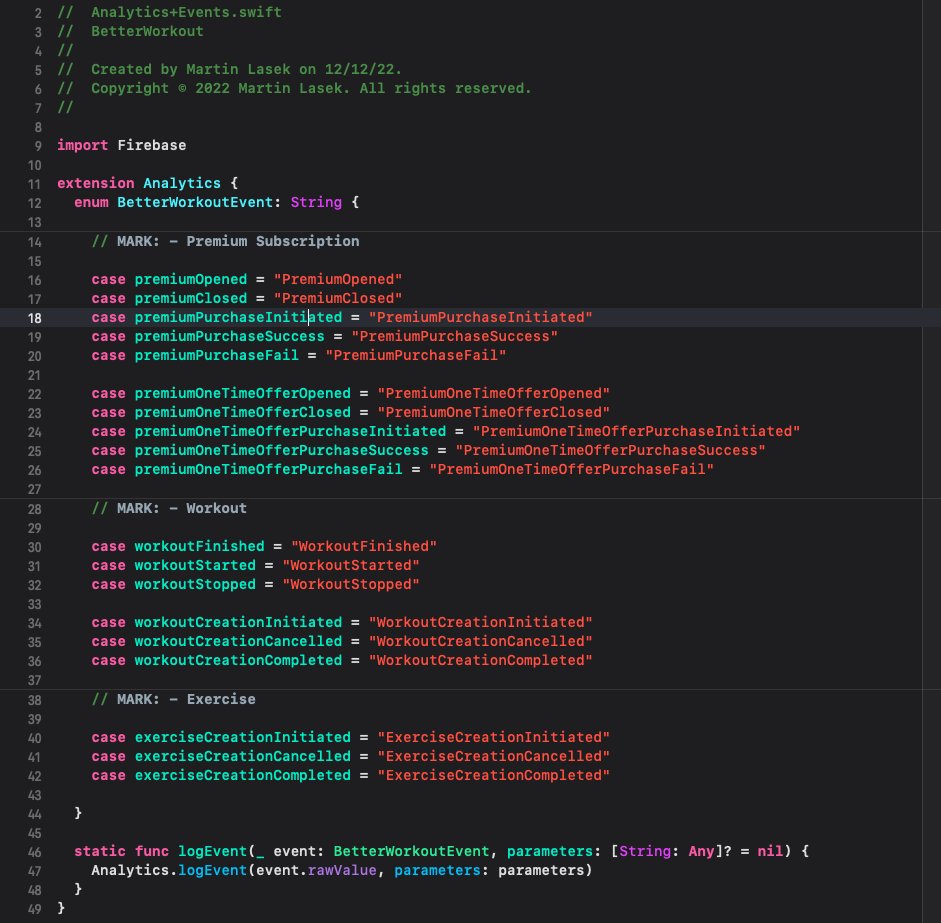The height and width of the screenshot is (923, 941).
Task: Click the 'premiumOneTimeOfferPurchaseInitiated' case name
Action: tap(290, 431)
